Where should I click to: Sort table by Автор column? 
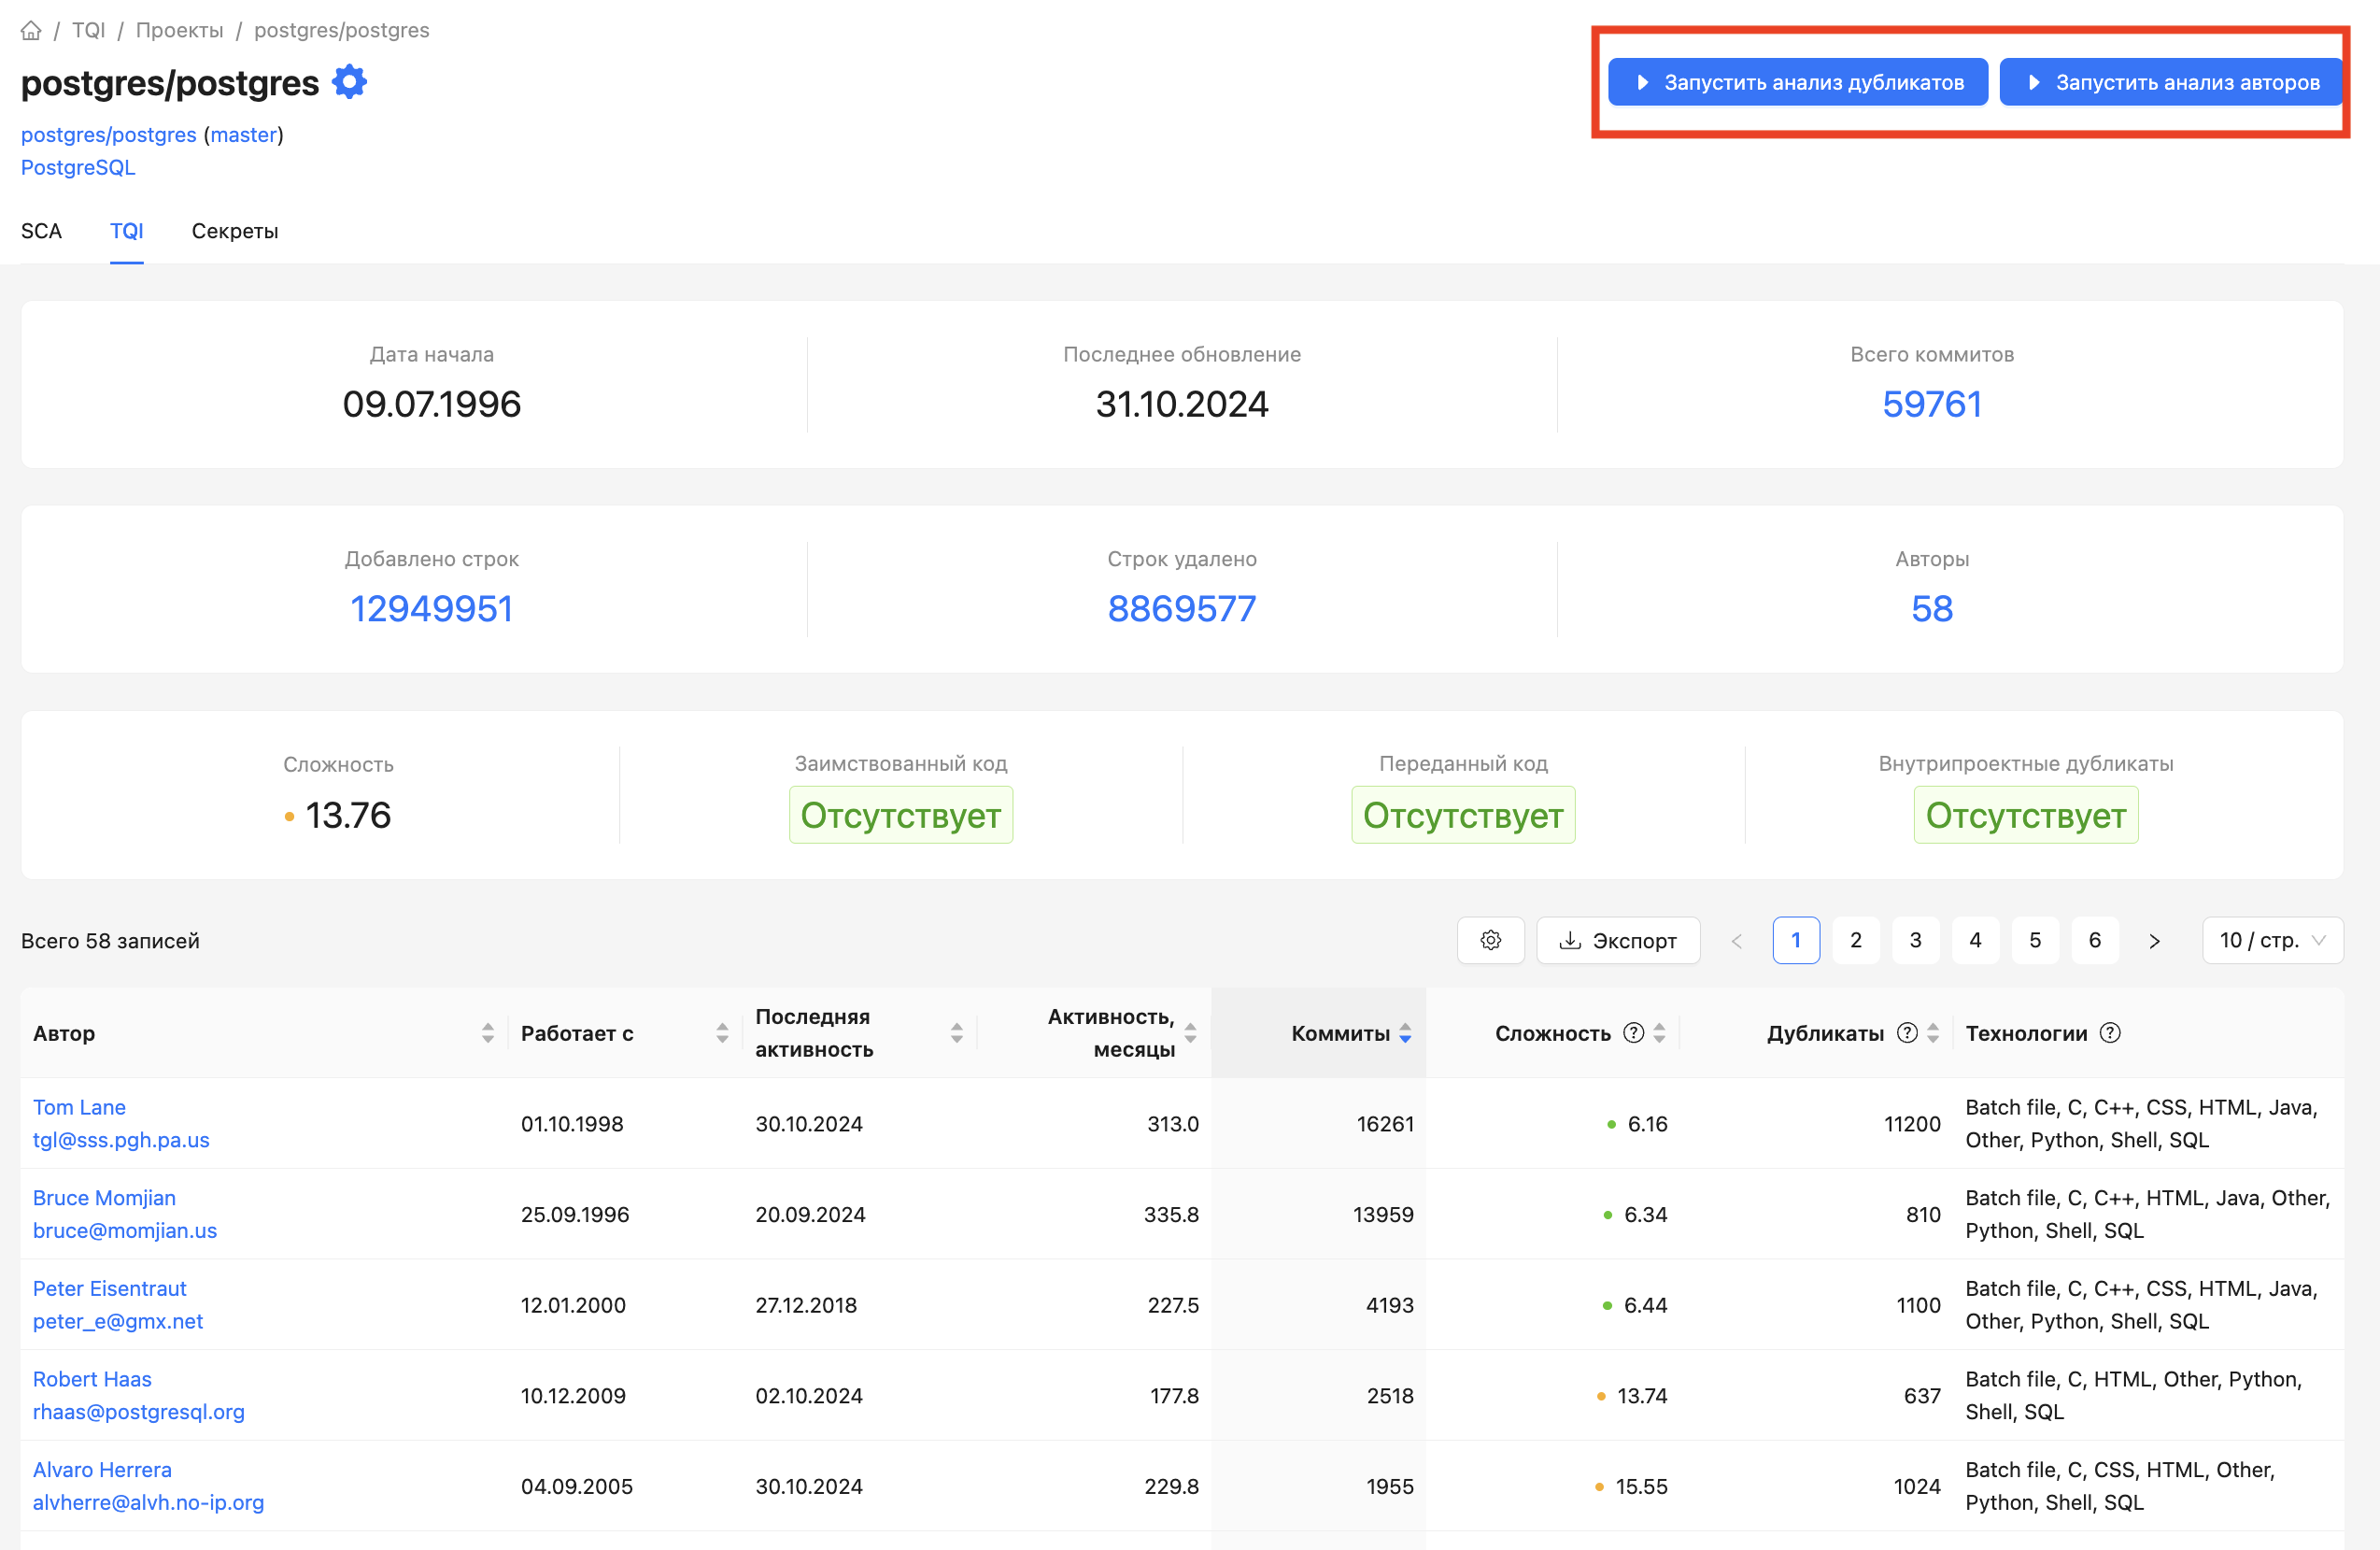pyautogui.click(x=488, y=1033)
